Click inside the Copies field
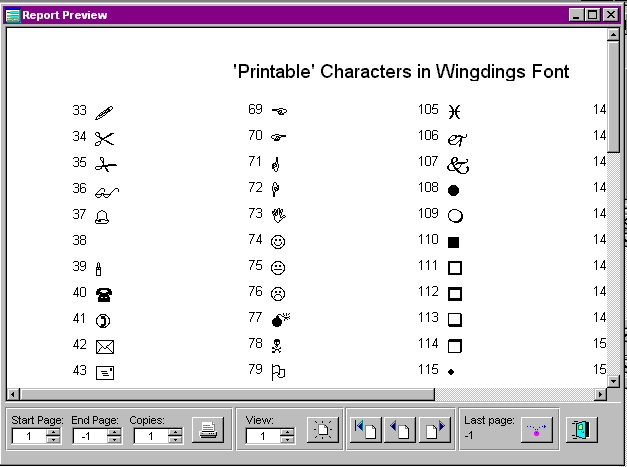Image resolution: width=627 pixels, height=467 pixels. coord(151,436)
